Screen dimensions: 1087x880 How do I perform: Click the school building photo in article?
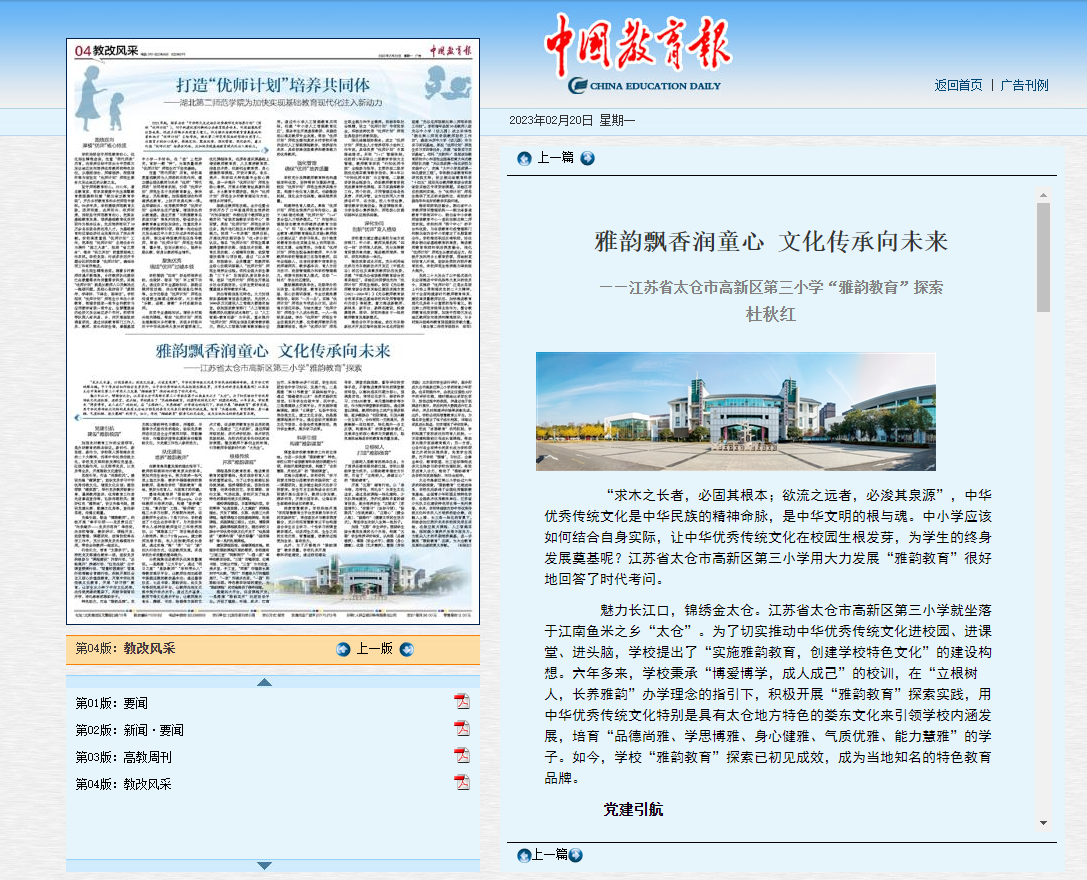tap(736, 411)
